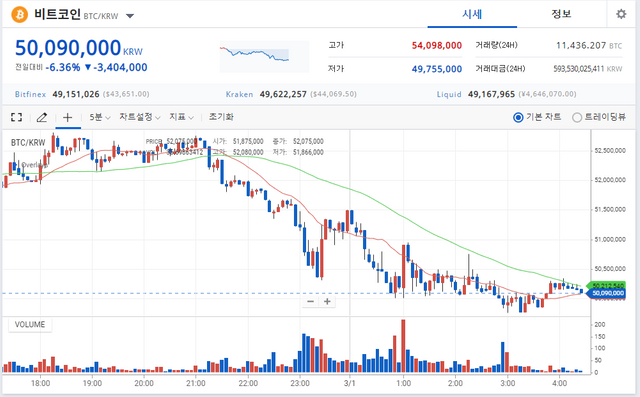Click the Liquid price 49,167,965
640x397 pixels.
491,94
